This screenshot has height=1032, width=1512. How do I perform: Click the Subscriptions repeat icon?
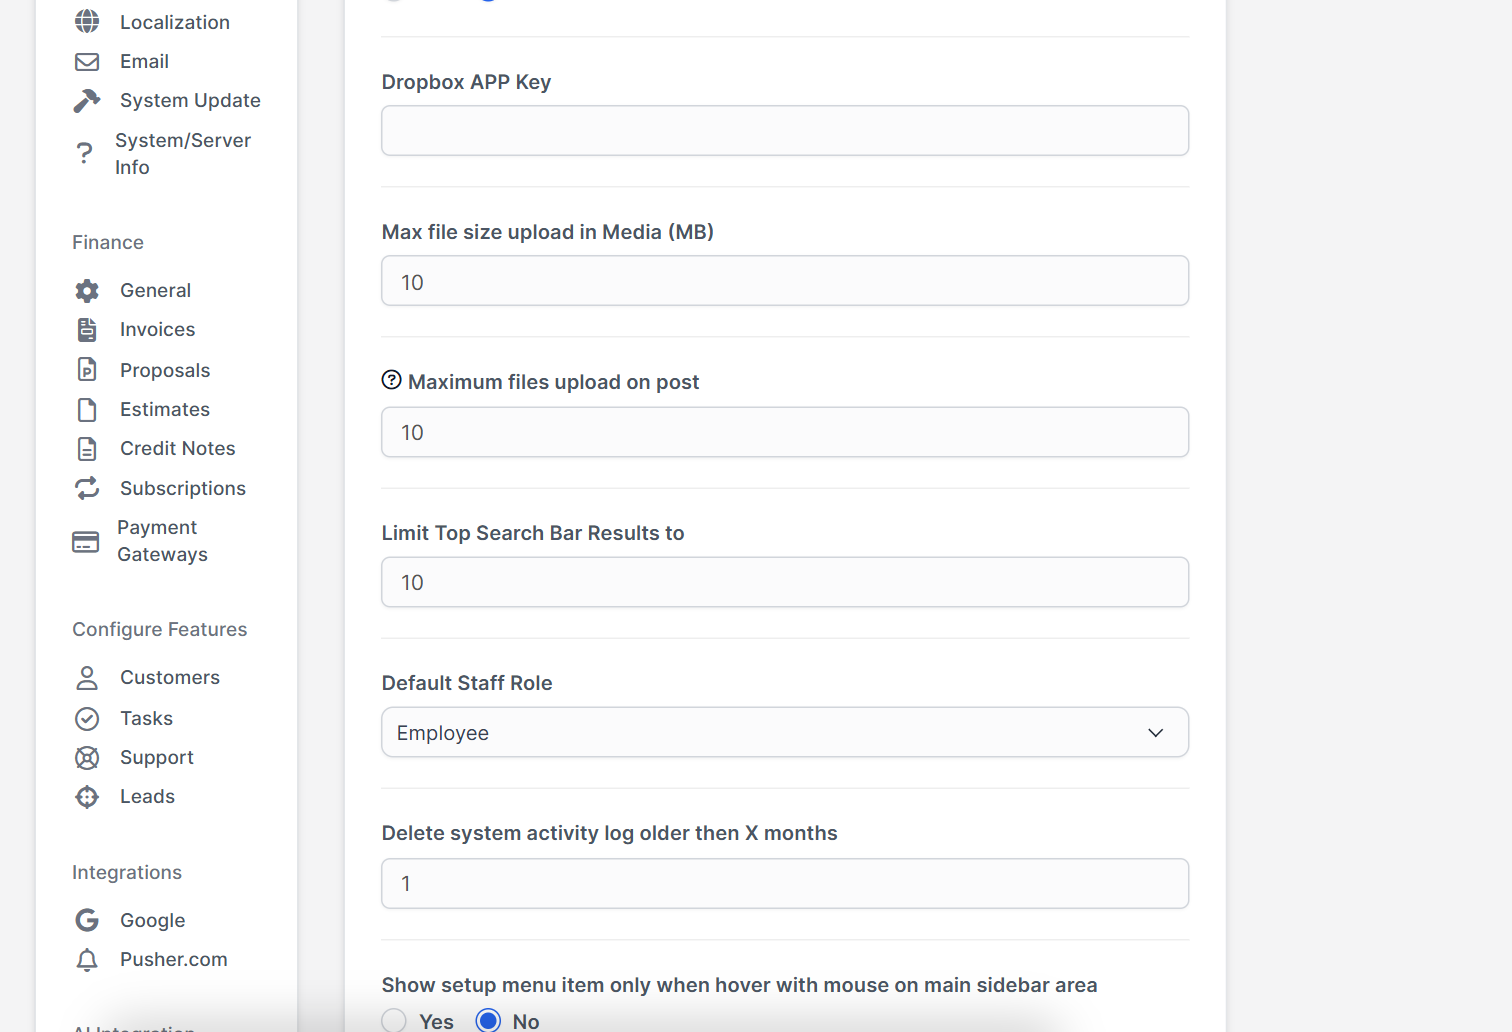[x=87, y=488]
